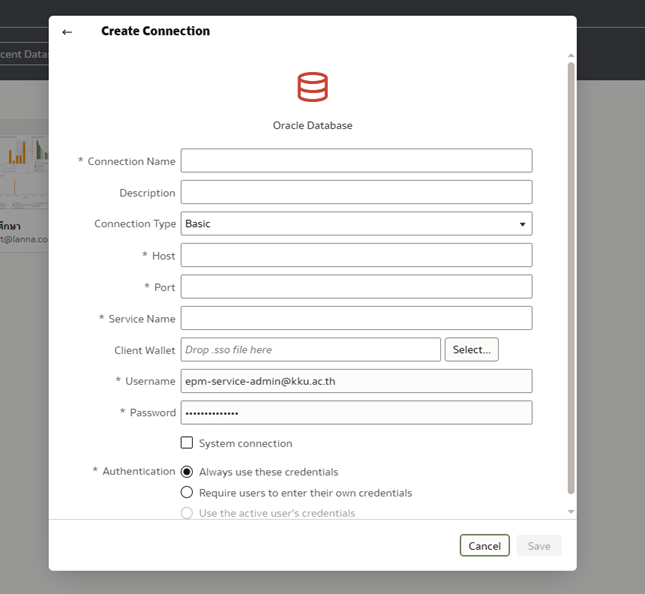The width and height of the screenshot is (645, 594).
Task: Click the Save button
Action: pos(539,545)
